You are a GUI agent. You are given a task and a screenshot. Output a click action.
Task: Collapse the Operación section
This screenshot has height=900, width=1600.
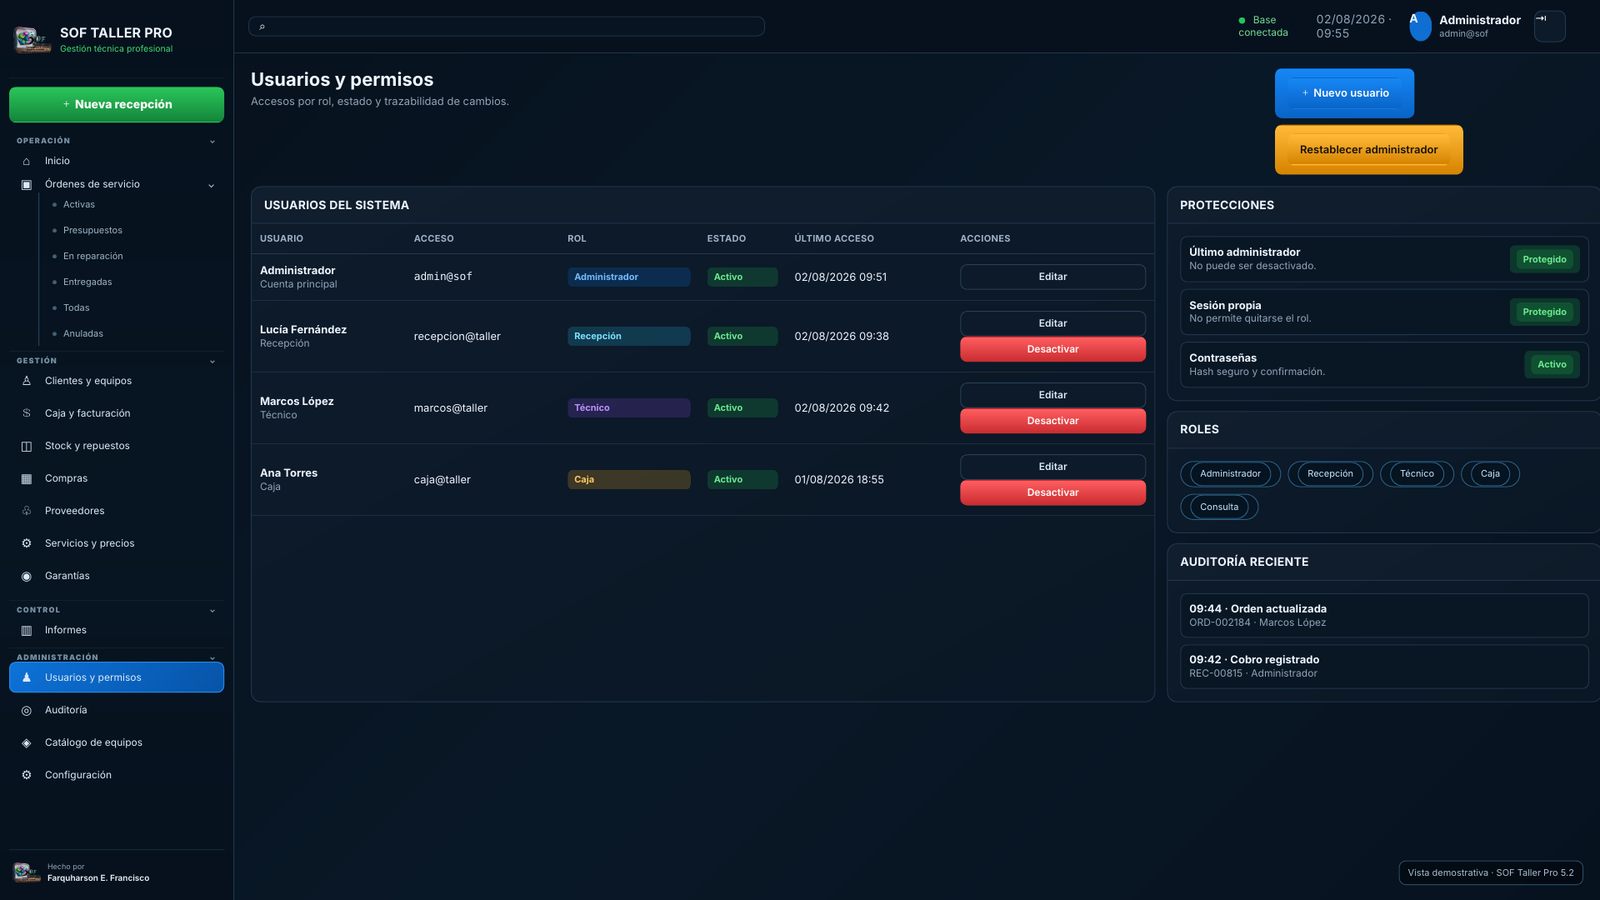[x=212, y=141]
